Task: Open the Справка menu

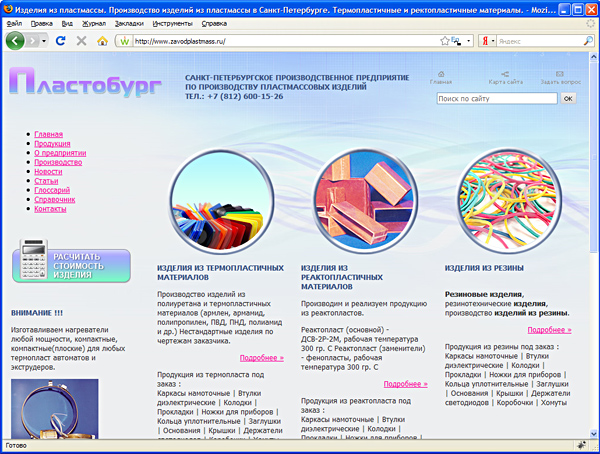Action: coord(214,23)
